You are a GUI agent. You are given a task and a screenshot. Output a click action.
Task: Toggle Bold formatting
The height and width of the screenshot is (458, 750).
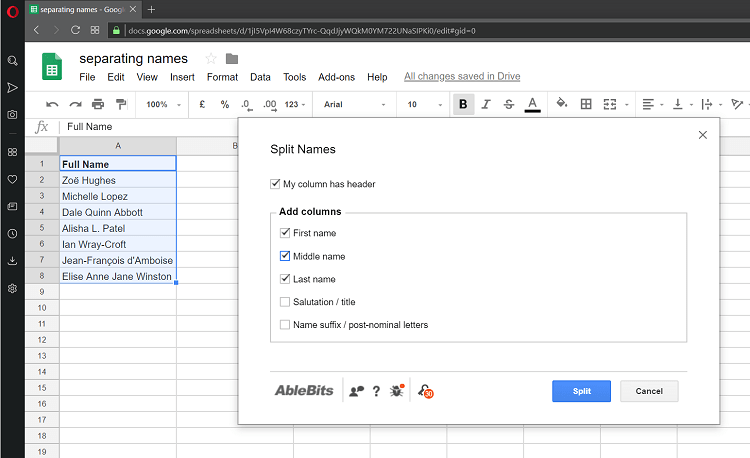(463, 104)
